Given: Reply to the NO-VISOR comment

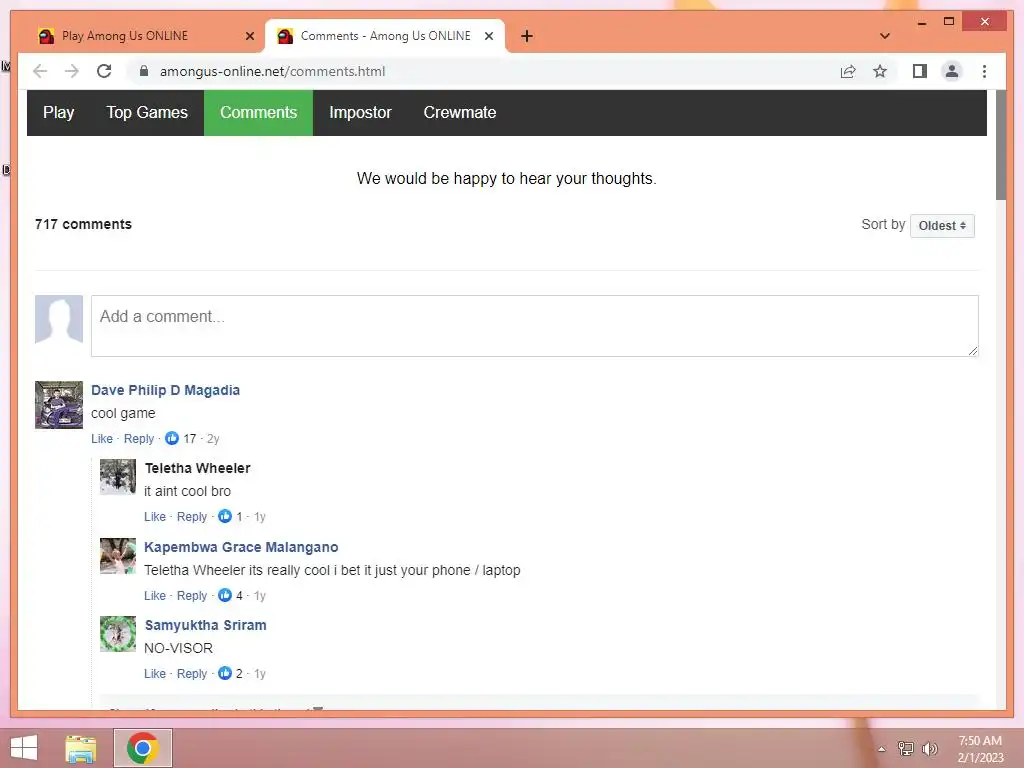Looking at the screenshot, I should pyautogui.click(x=192, y=673).
